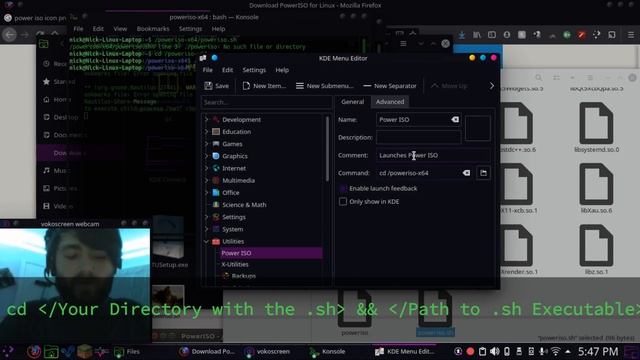Select libXau.so.6 file in Files
640x360 pixels.
pyautogui.click(x=596, y=189)
